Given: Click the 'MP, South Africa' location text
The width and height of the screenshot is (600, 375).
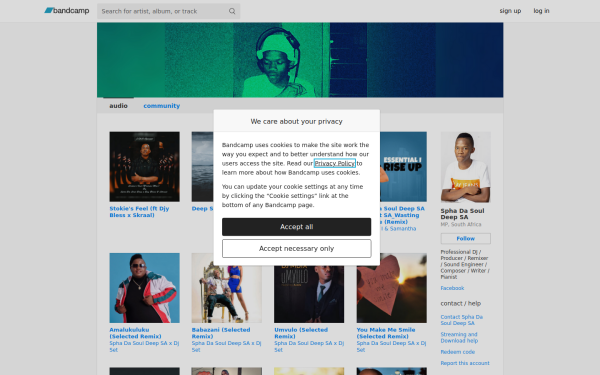Looking at the screenshot, I should [x=461, y=225].
